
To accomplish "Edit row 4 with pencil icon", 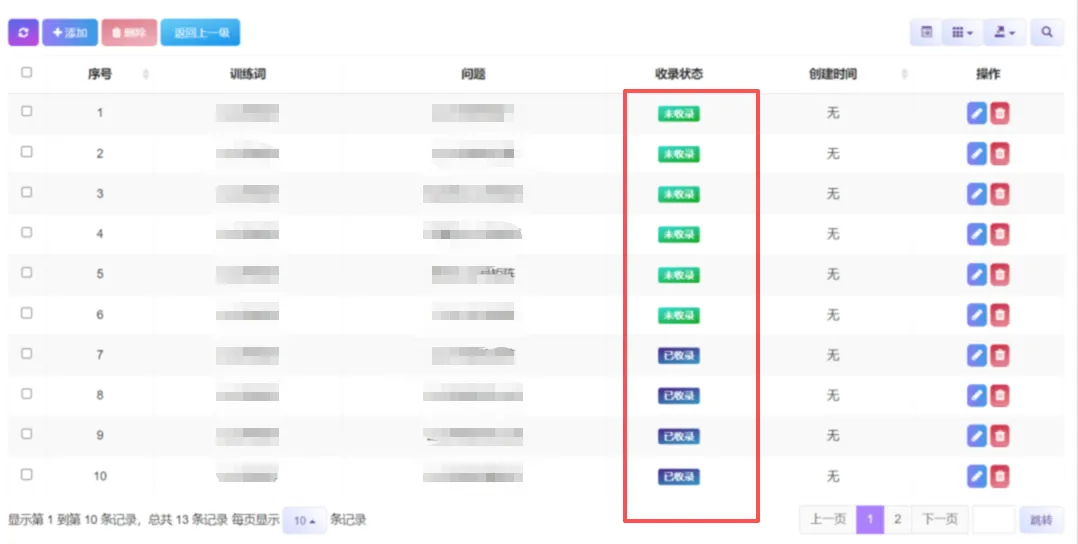I will pyautogui.click(x=976, y=234).
